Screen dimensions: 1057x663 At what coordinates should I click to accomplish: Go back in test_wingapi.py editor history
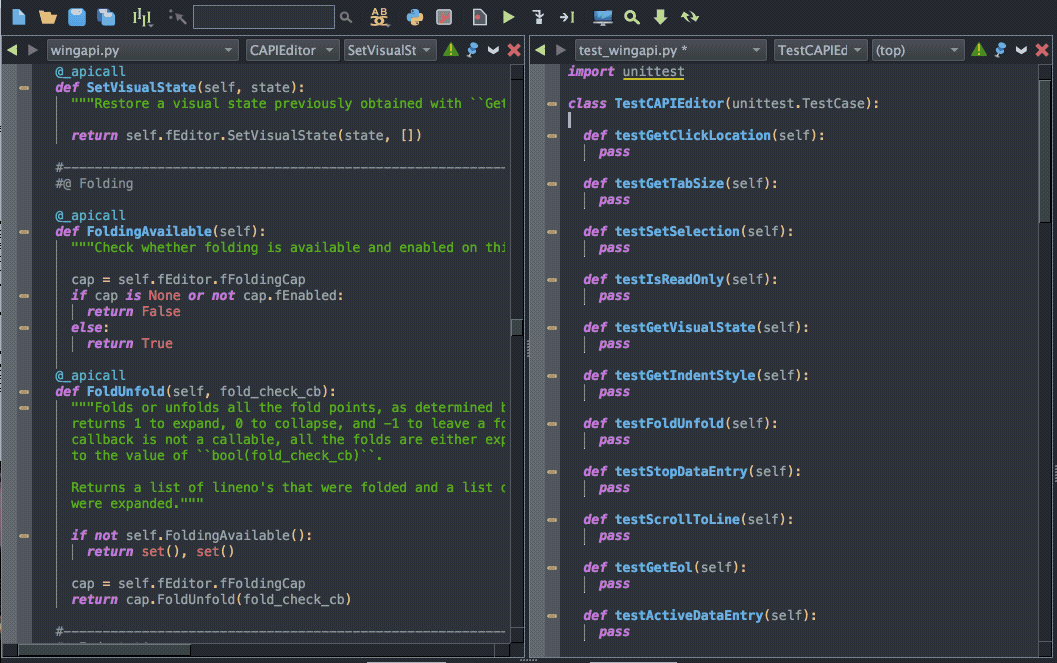[540, 50]
